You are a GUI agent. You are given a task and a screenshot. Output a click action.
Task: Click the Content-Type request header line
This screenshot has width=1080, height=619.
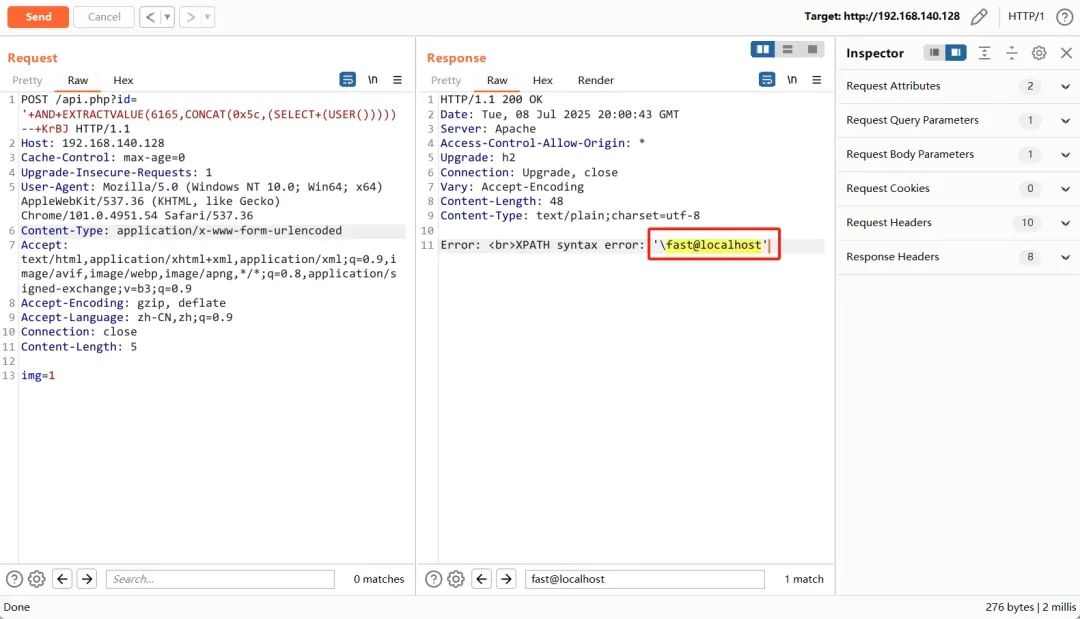click(x=181, y=231)
